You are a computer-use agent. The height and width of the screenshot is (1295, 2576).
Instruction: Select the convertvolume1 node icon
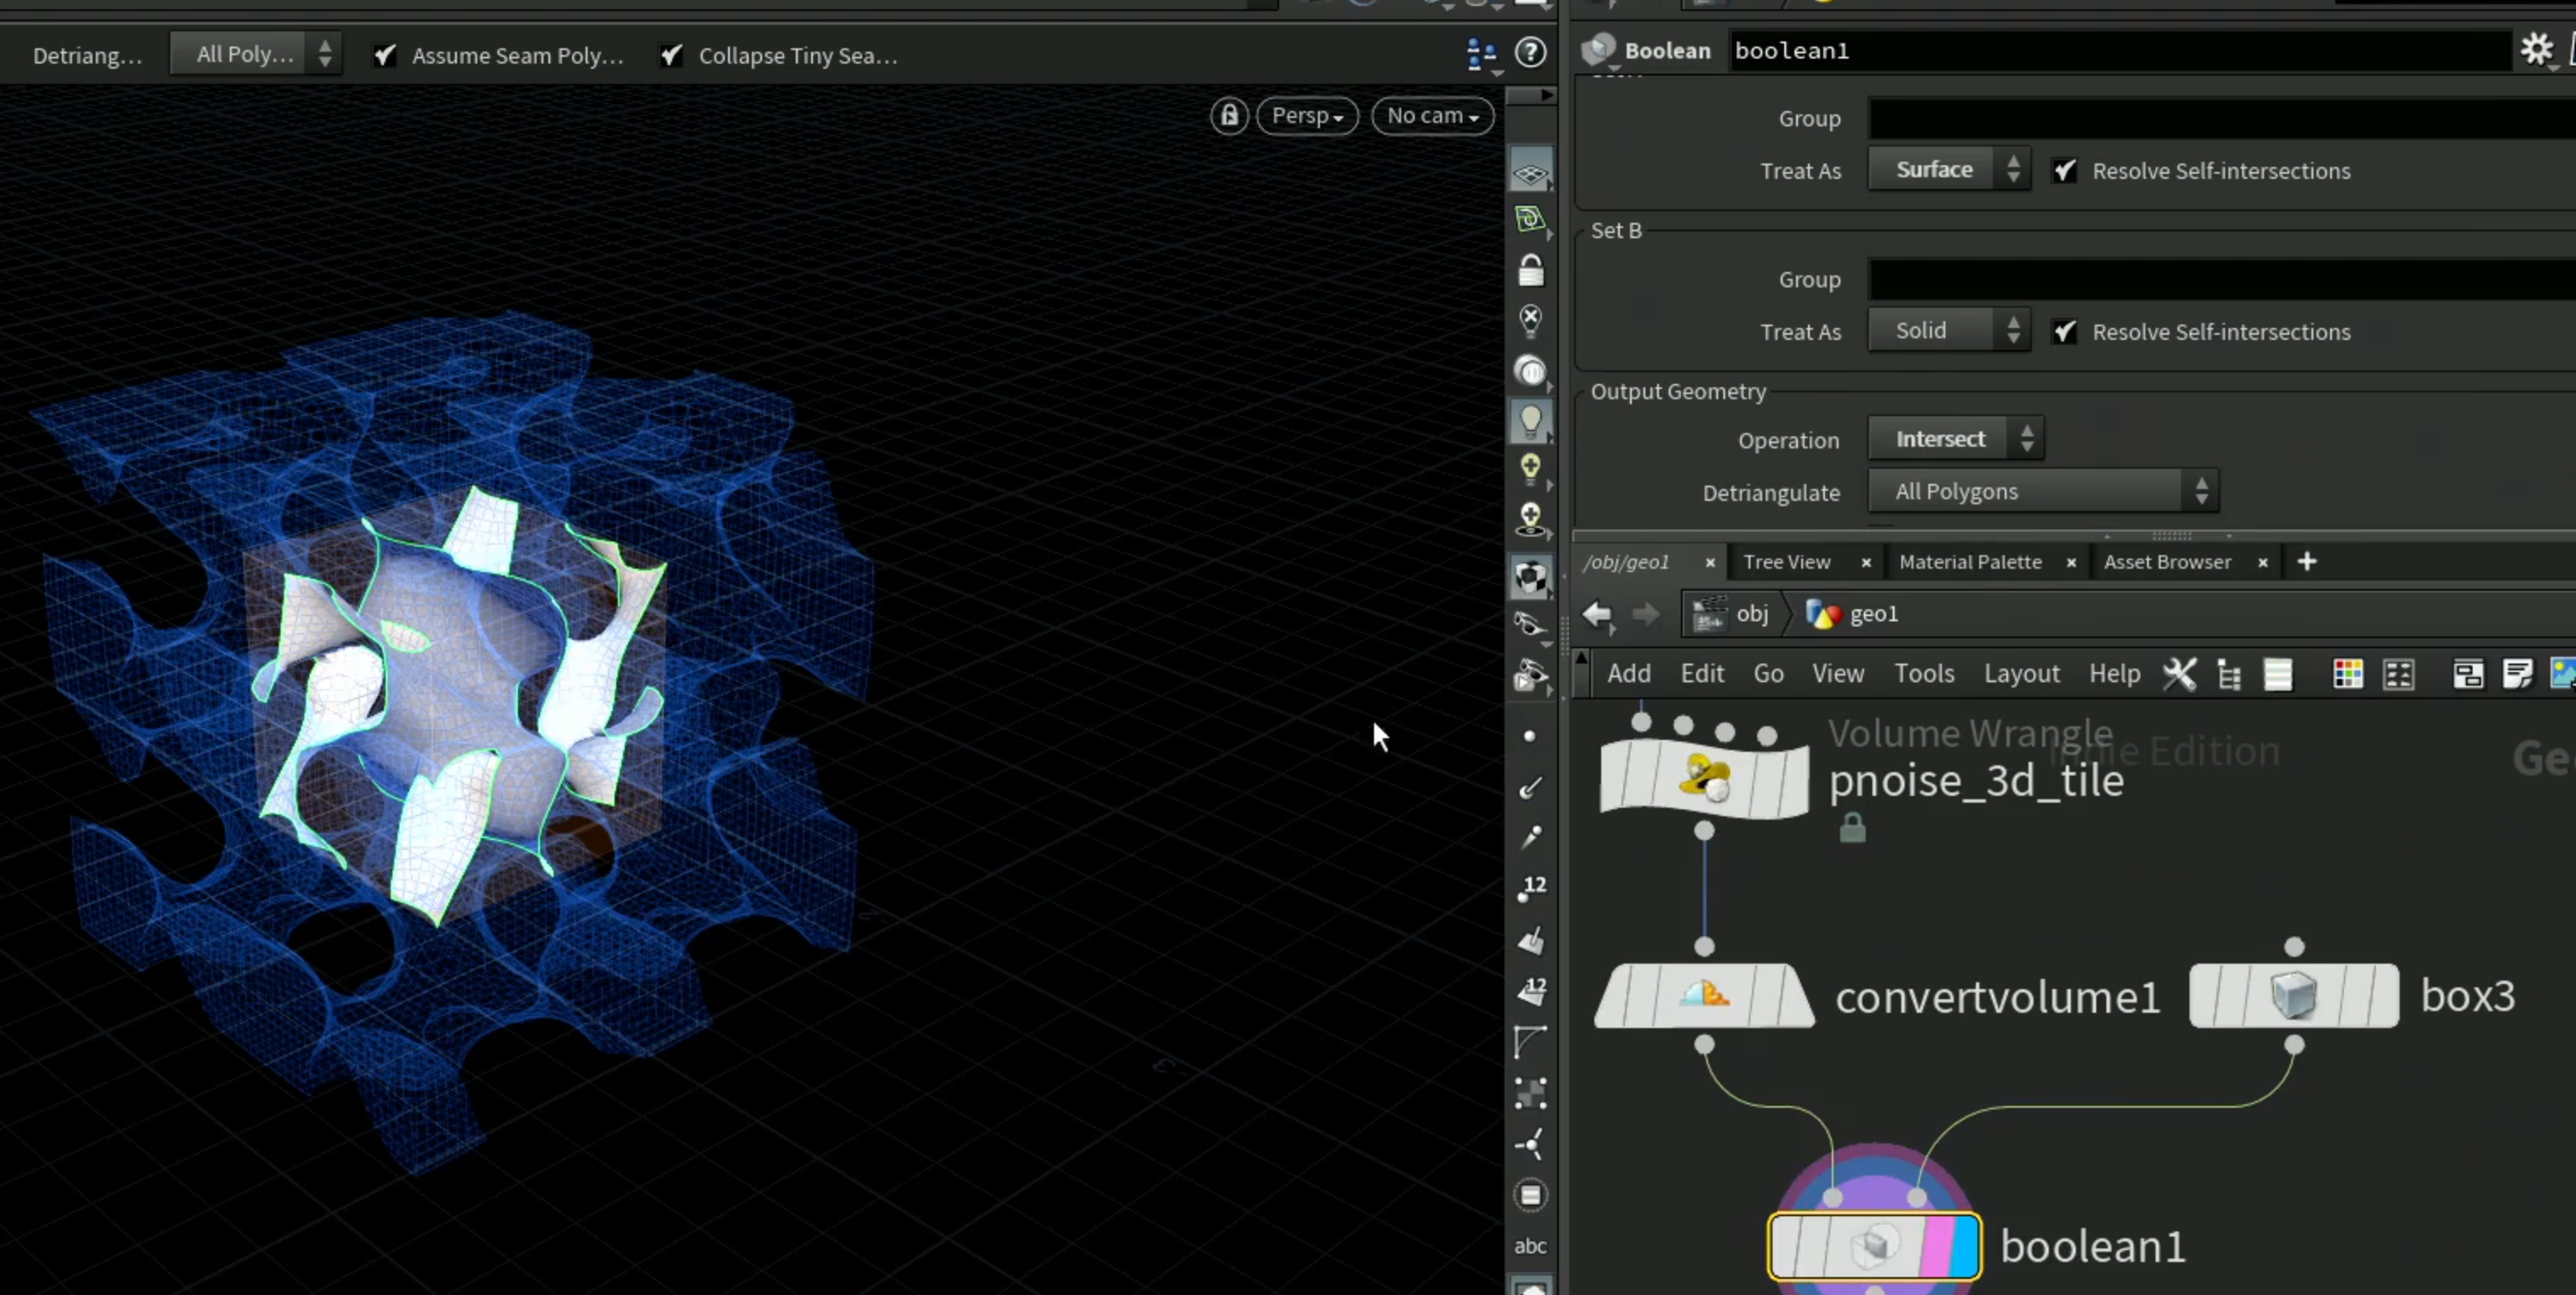point(1704,996)
